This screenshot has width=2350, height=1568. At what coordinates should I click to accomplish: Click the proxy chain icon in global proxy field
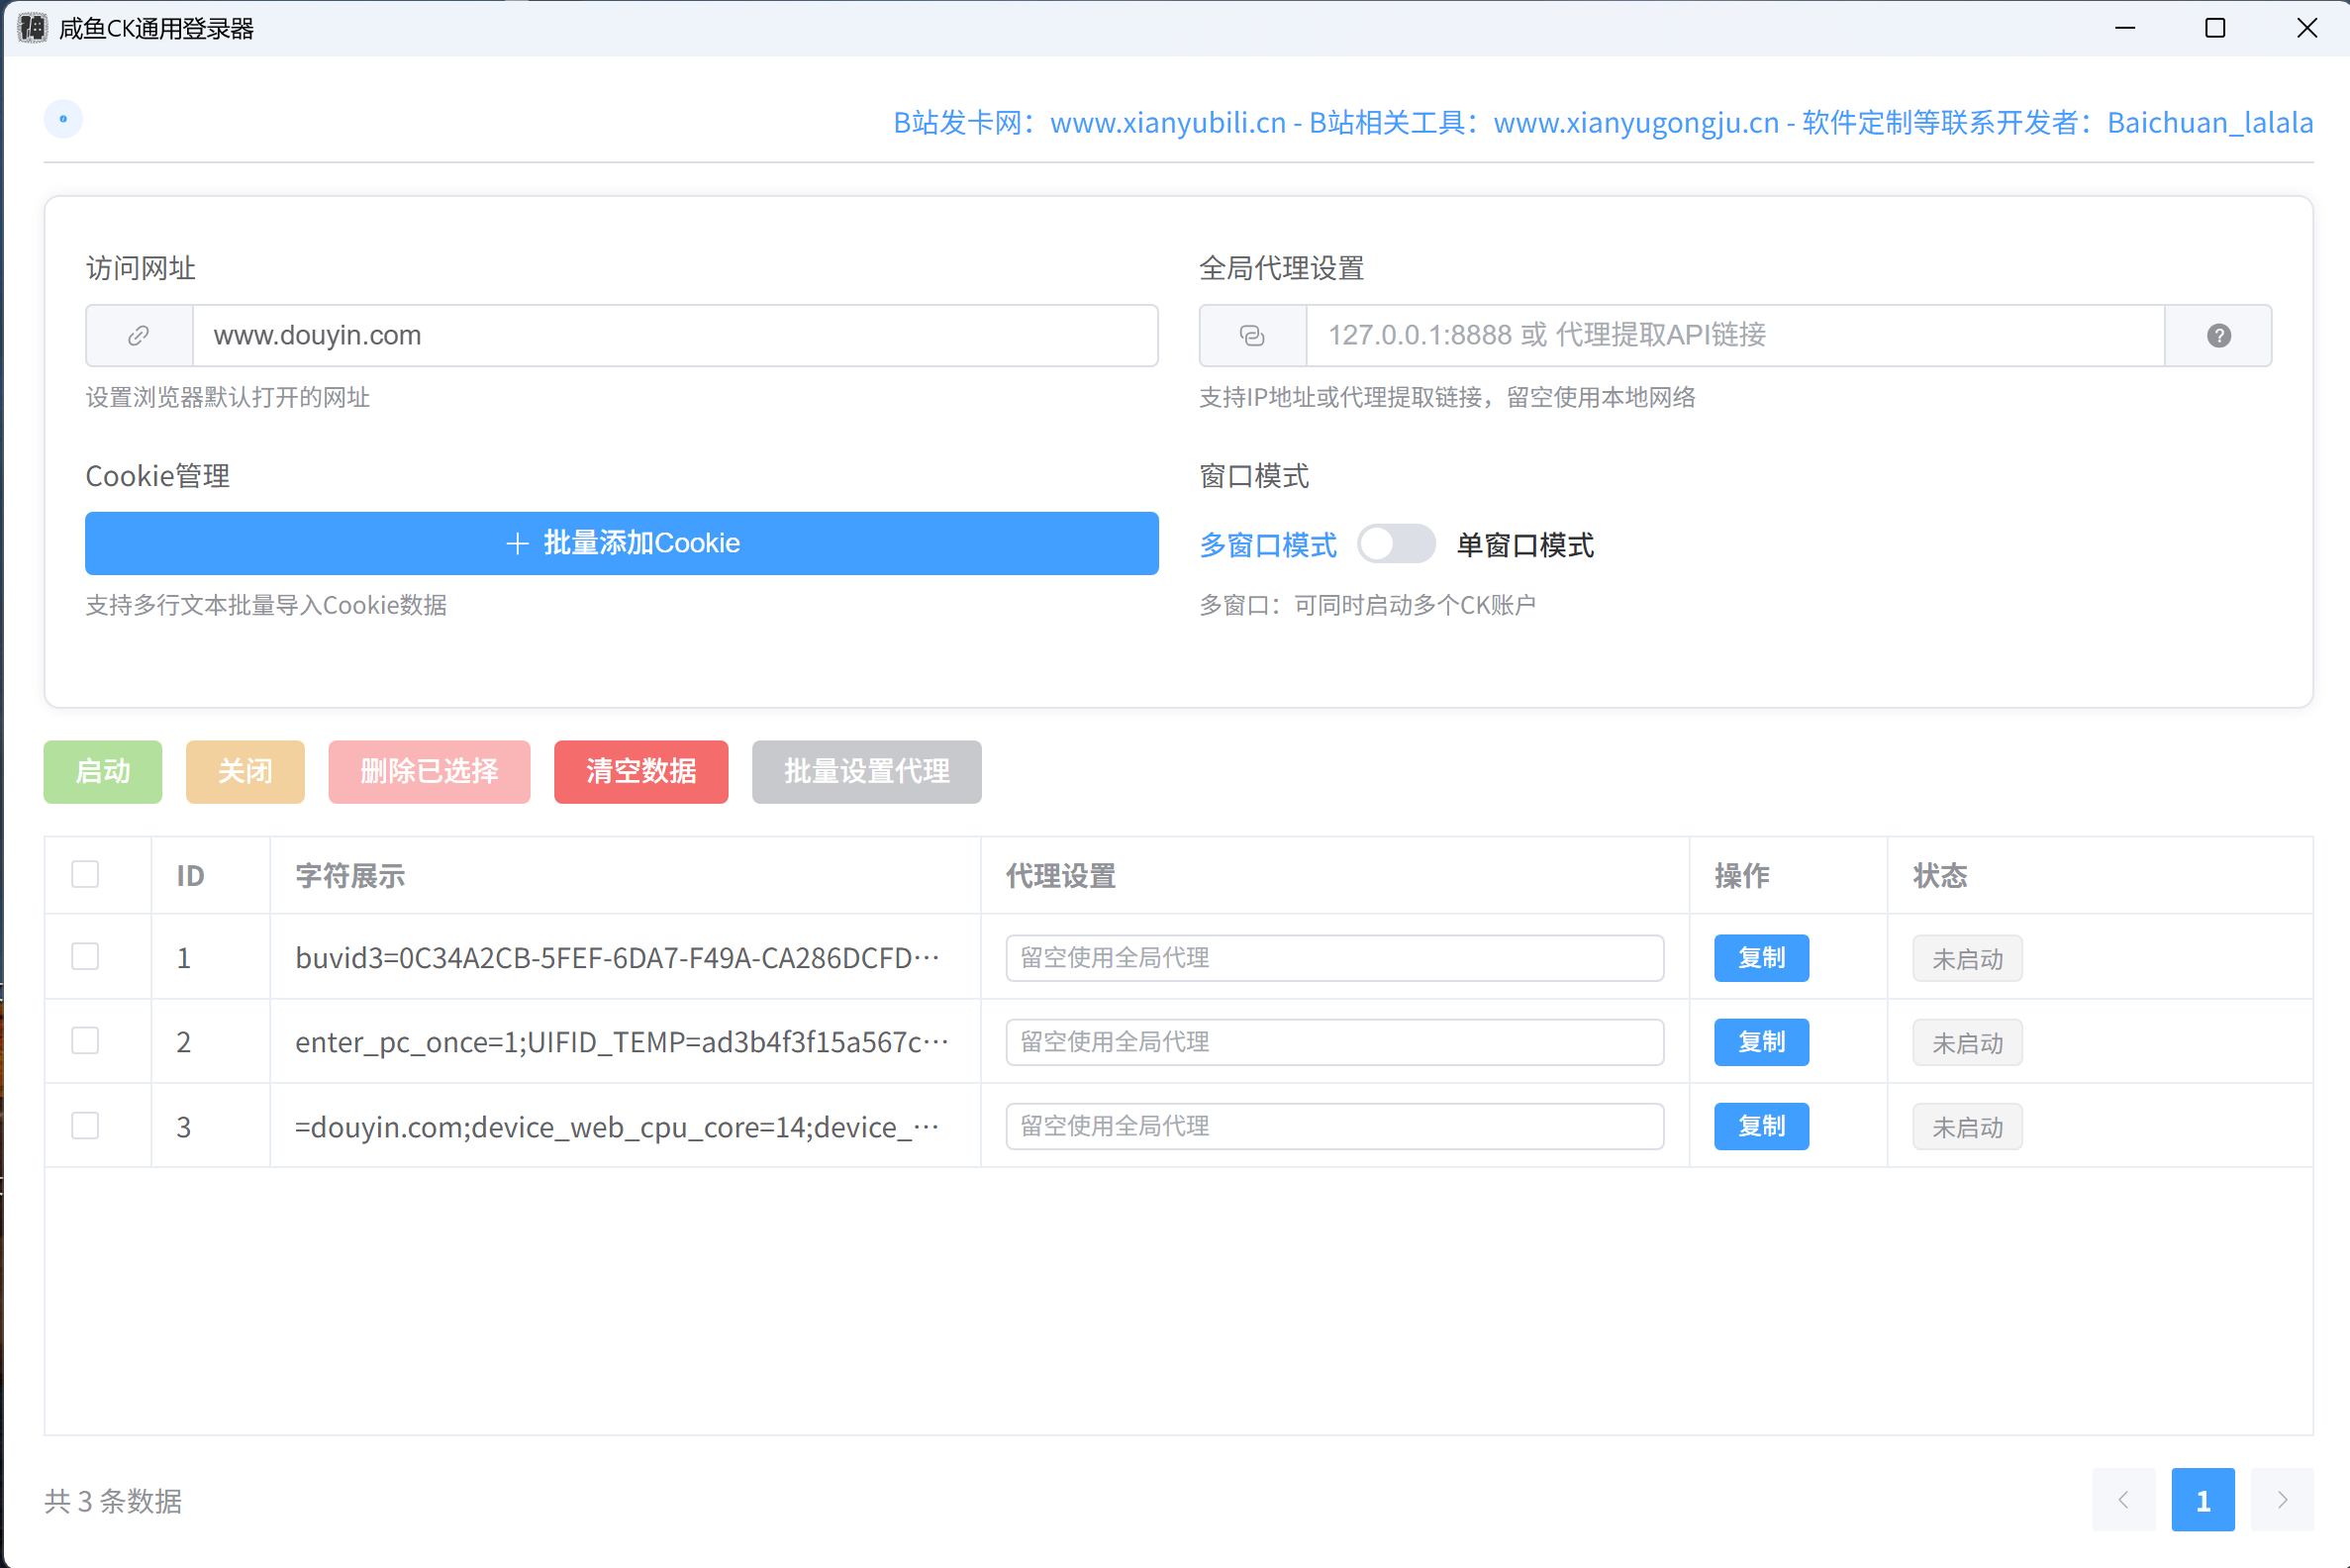[1252, 336]
